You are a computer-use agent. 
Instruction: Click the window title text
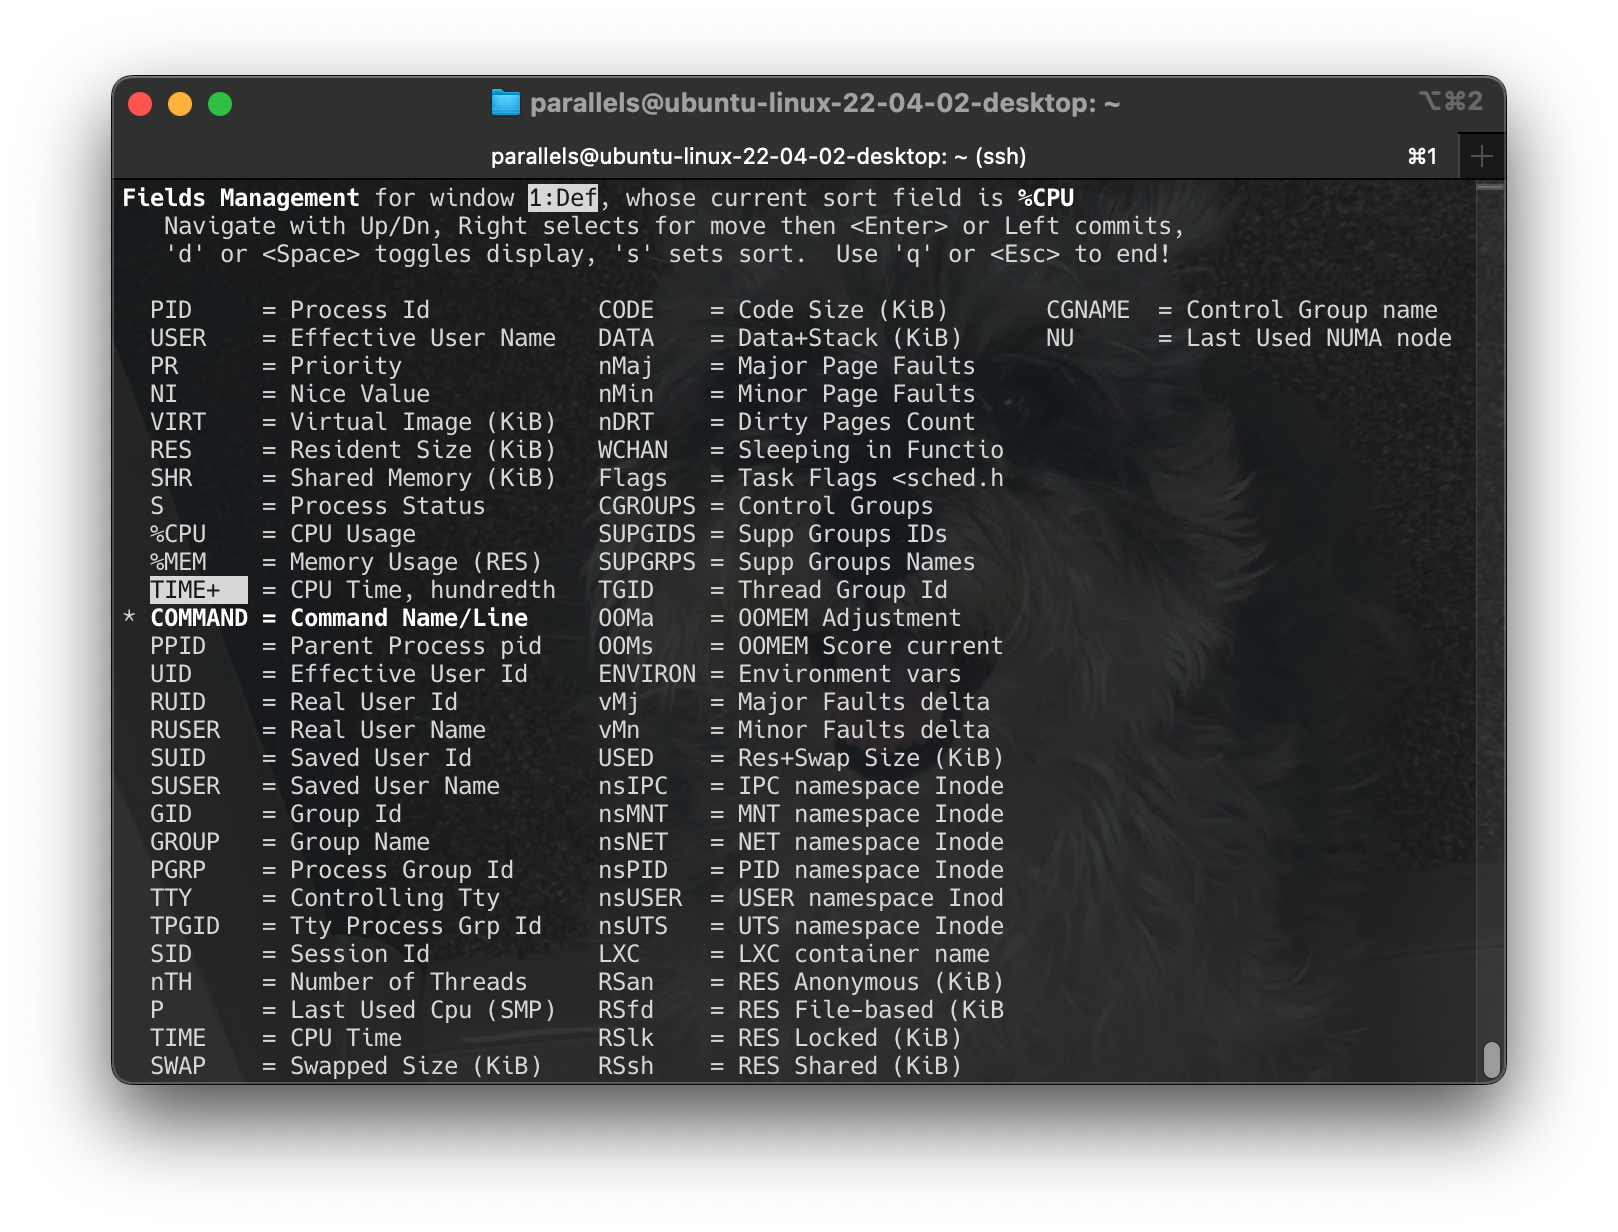coord(825,103)
